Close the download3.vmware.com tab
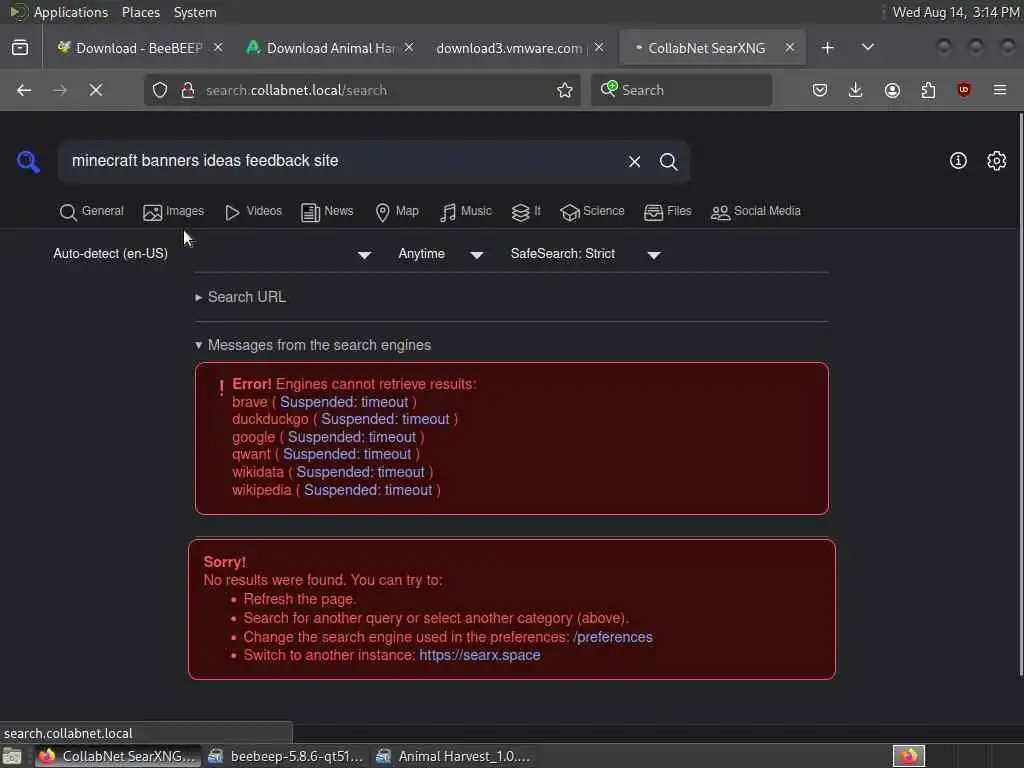 (599, 48)
